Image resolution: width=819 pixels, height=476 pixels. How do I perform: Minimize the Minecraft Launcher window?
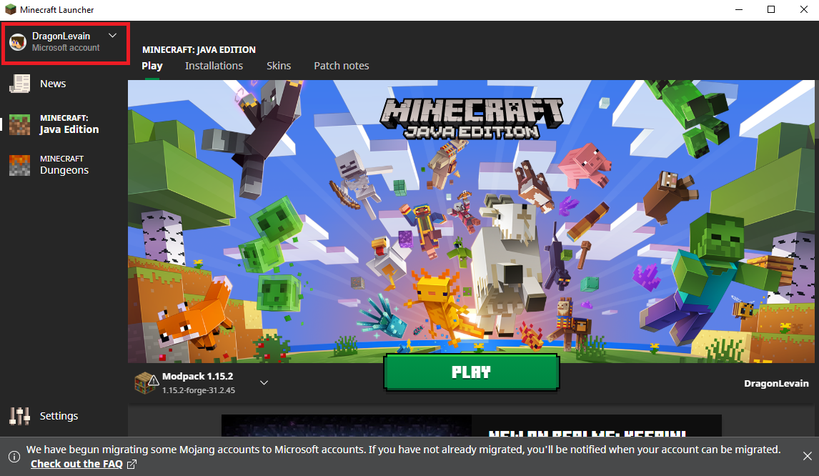pos(739,9)
